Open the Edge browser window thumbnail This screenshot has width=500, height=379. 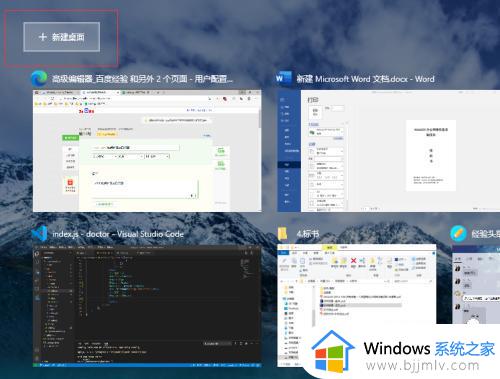[147, 150]
